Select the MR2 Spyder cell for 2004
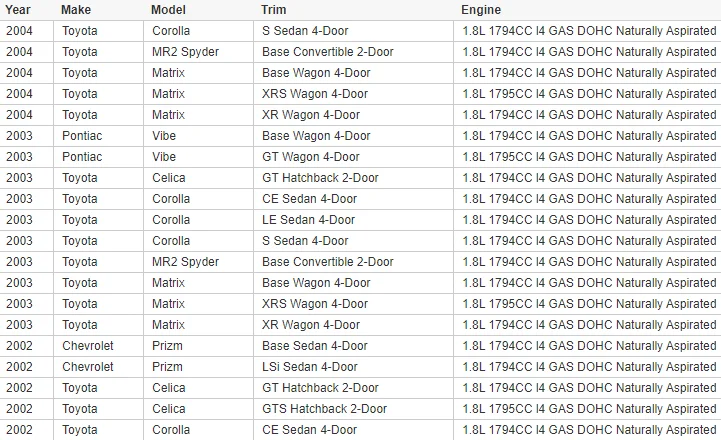721x440 pixels. 185,52
